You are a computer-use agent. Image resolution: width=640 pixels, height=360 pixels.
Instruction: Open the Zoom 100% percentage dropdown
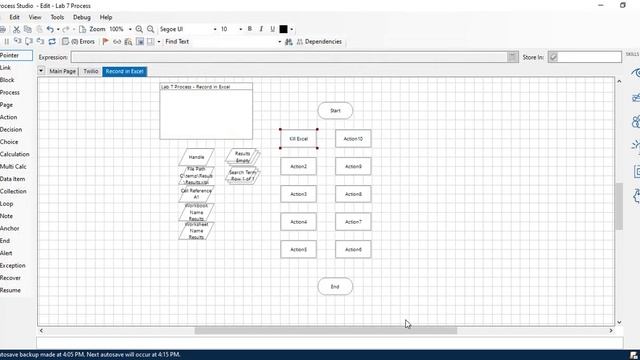(130, 29)
